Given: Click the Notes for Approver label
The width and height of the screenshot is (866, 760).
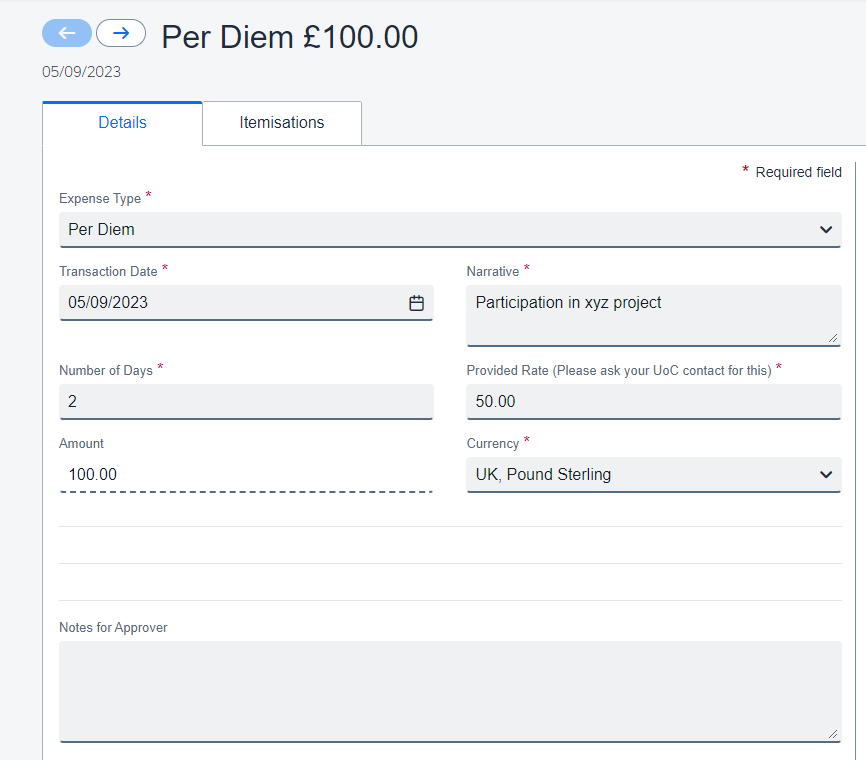Looking at the screenshot, I should coord(113,627).
